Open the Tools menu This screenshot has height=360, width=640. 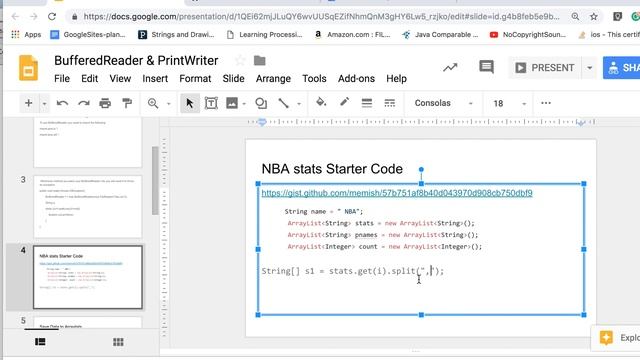coord(314,78)
